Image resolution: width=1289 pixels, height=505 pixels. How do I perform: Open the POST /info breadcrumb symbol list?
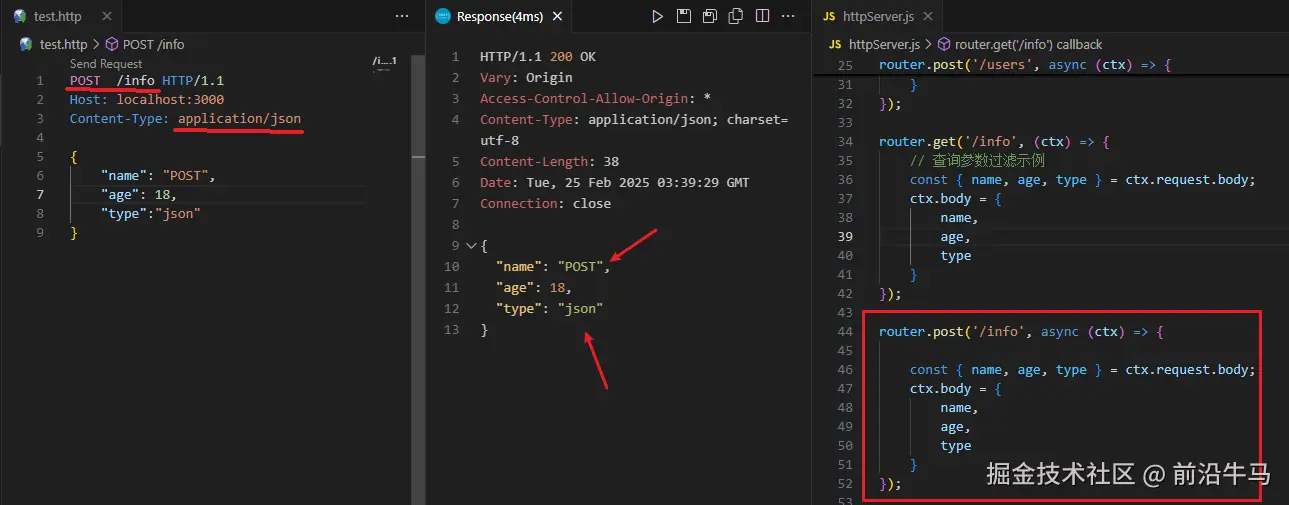(x=154, y=44)
